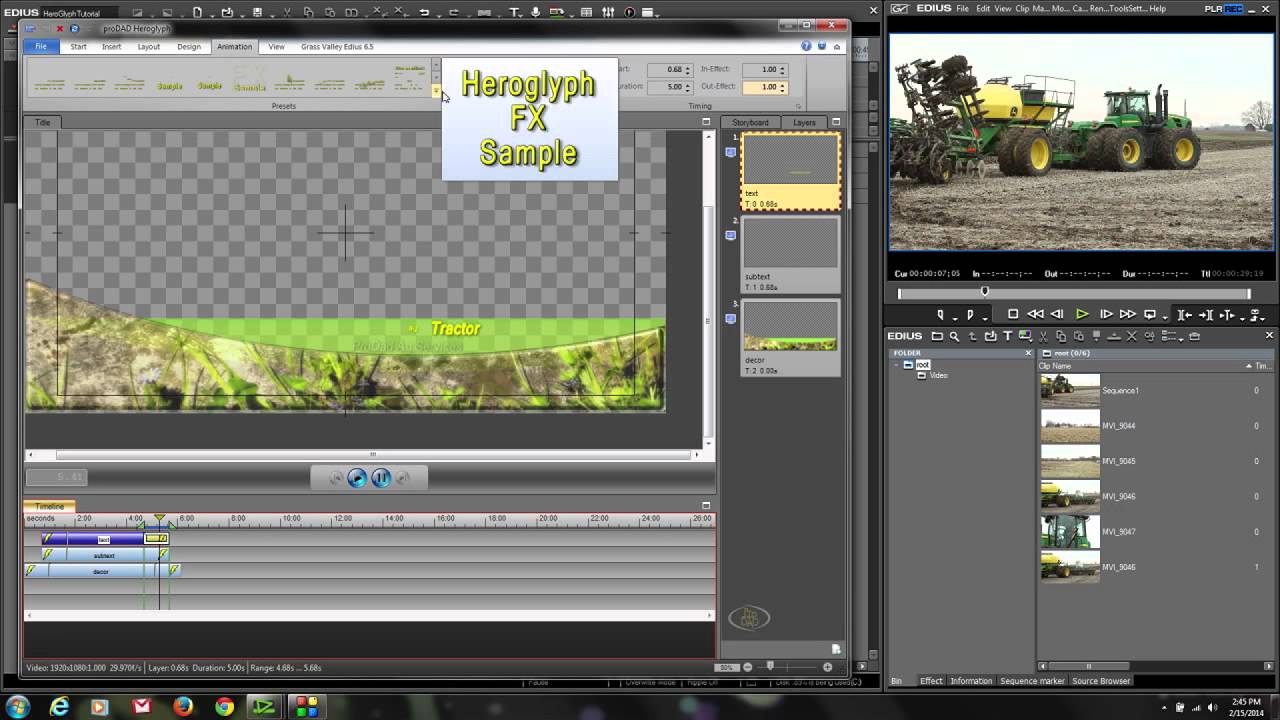
Task: Click the blue play button in Heroglyph preview
Action: (x=357, y=478)
